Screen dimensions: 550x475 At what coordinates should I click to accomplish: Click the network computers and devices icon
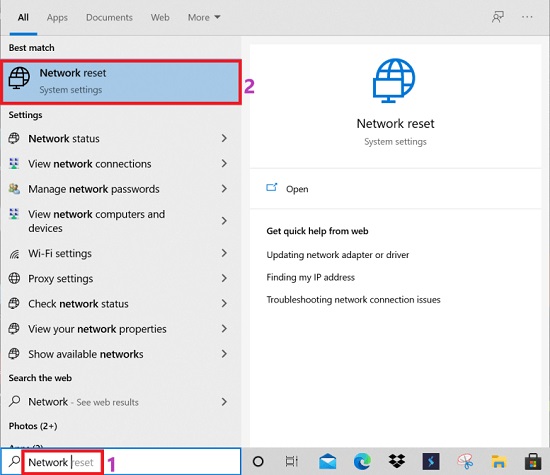(14, 214)
